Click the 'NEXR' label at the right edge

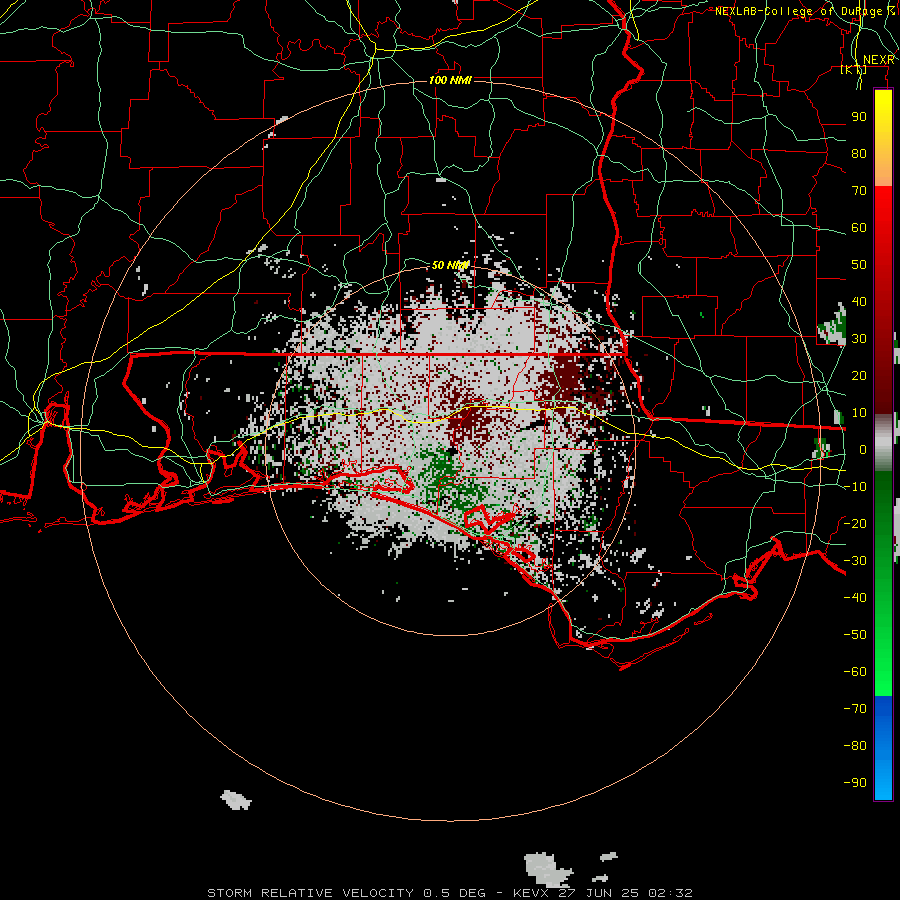(x=878, y=60)
